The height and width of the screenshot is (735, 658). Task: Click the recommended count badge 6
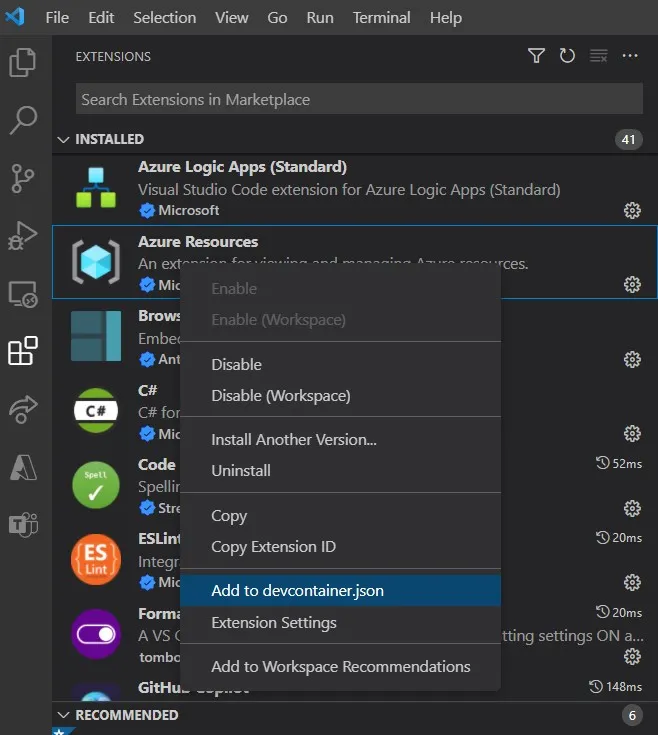(x=632, y=715)
